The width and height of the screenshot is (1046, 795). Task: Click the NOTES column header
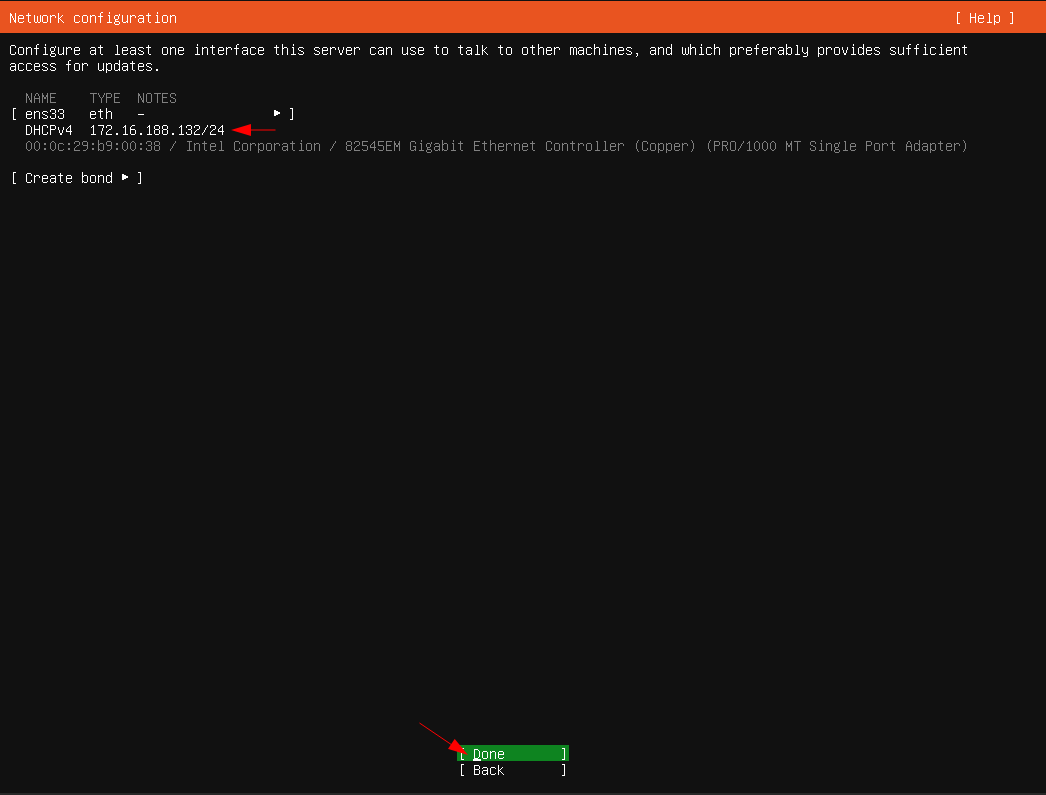click(157, 98)
